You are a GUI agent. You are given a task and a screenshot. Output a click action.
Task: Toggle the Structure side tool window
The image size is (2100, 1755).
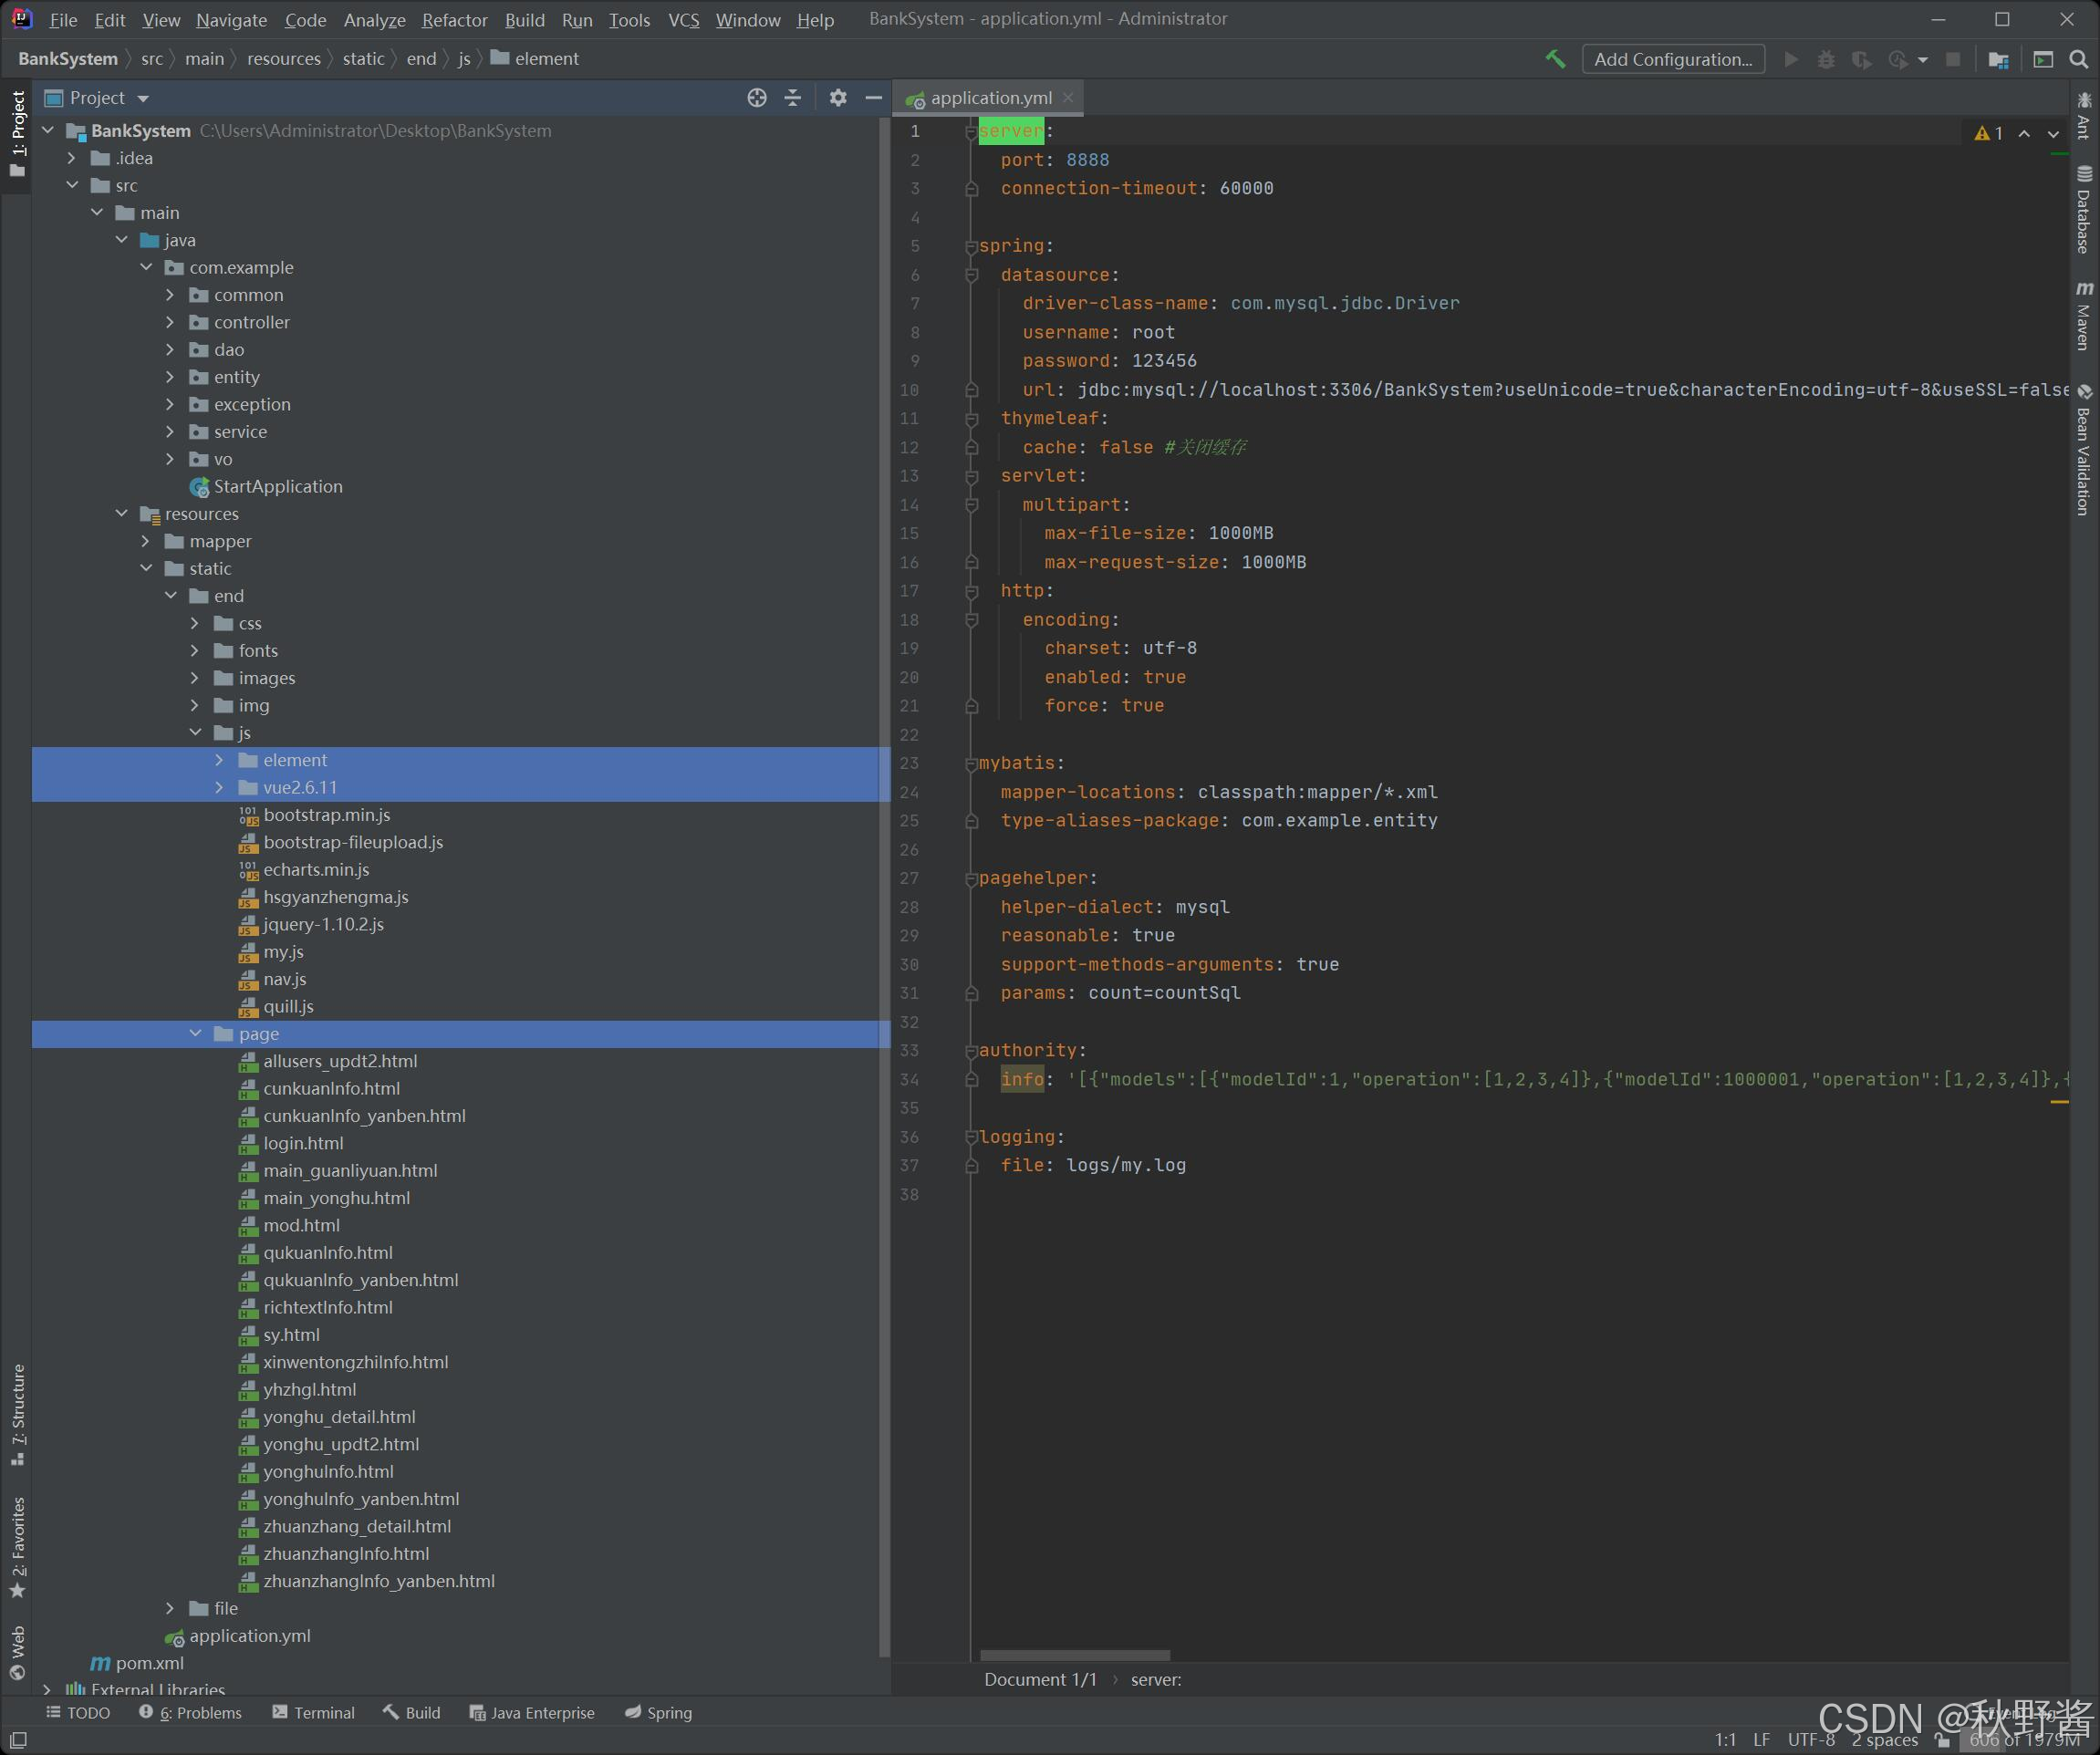tap(18, 1413)
